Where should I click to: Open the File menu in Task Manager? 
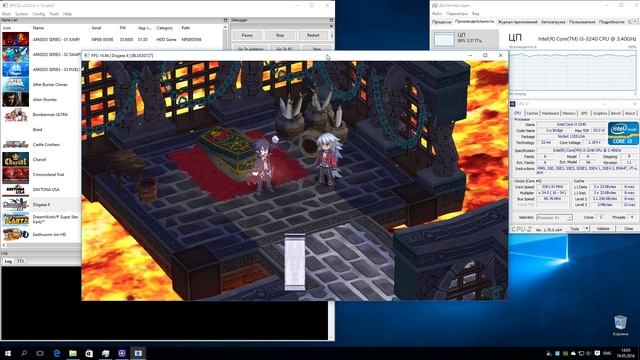click(437, 13)
